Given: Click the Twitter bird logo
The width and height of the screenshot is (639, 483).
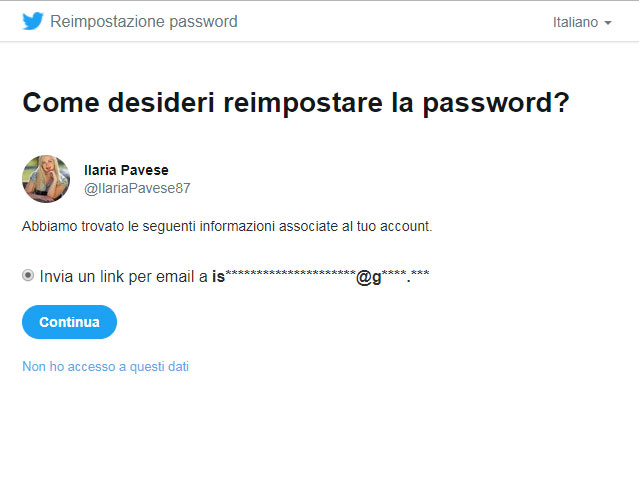Looking at the screenshot, I should click(x=33, y=21).
